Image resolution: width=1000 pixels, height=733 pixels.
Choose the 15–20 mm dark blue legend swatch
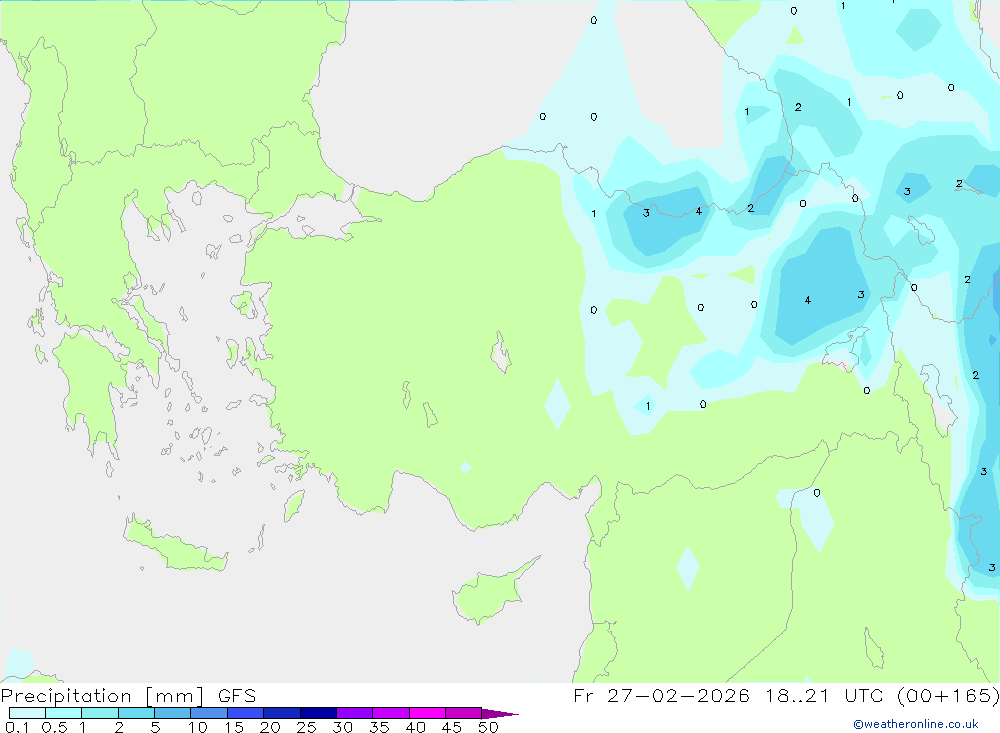coord(245,713)
